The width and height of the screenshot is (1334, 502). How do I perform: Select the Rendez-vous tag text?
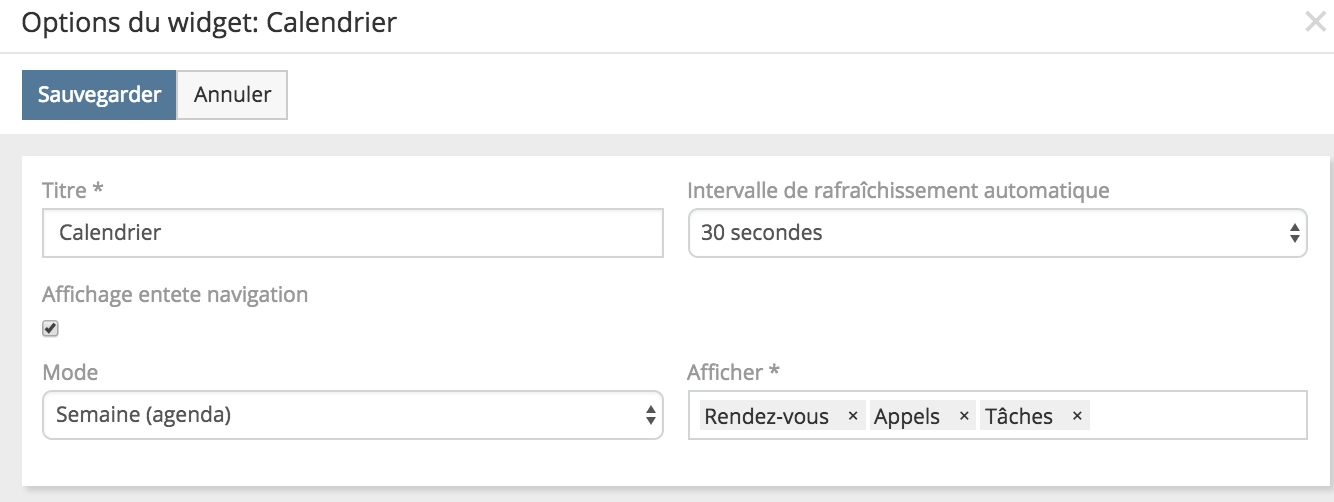[x=766, y=416]
